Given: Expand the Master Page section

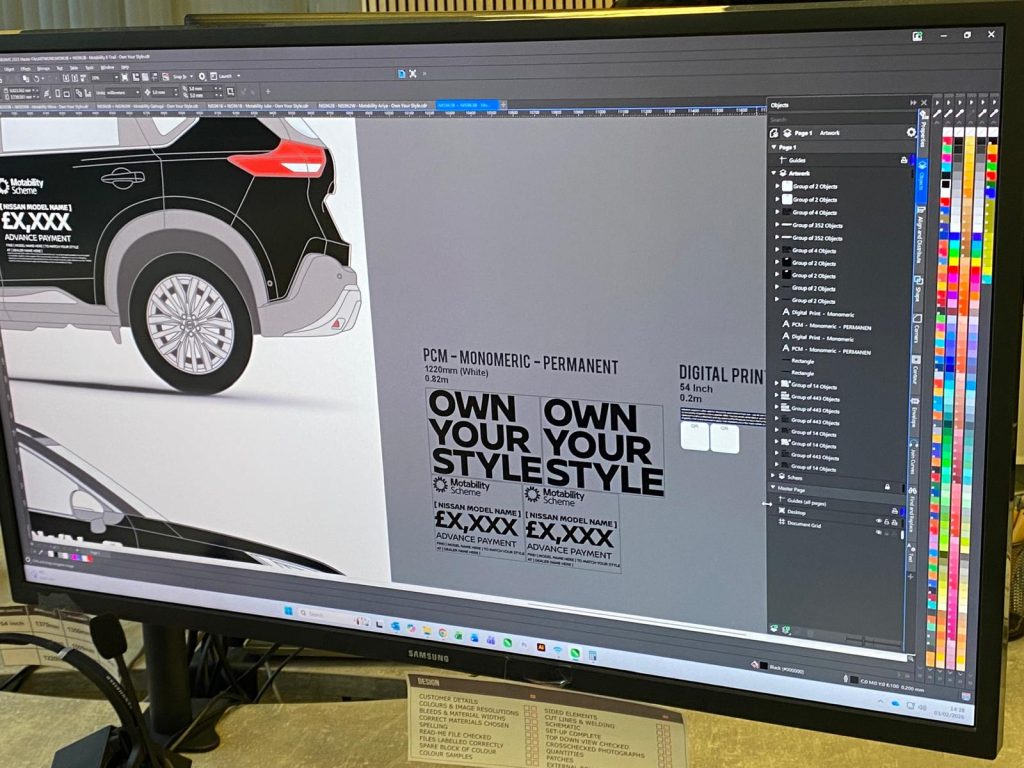Looking at the screenshot, I should (772, 487).
